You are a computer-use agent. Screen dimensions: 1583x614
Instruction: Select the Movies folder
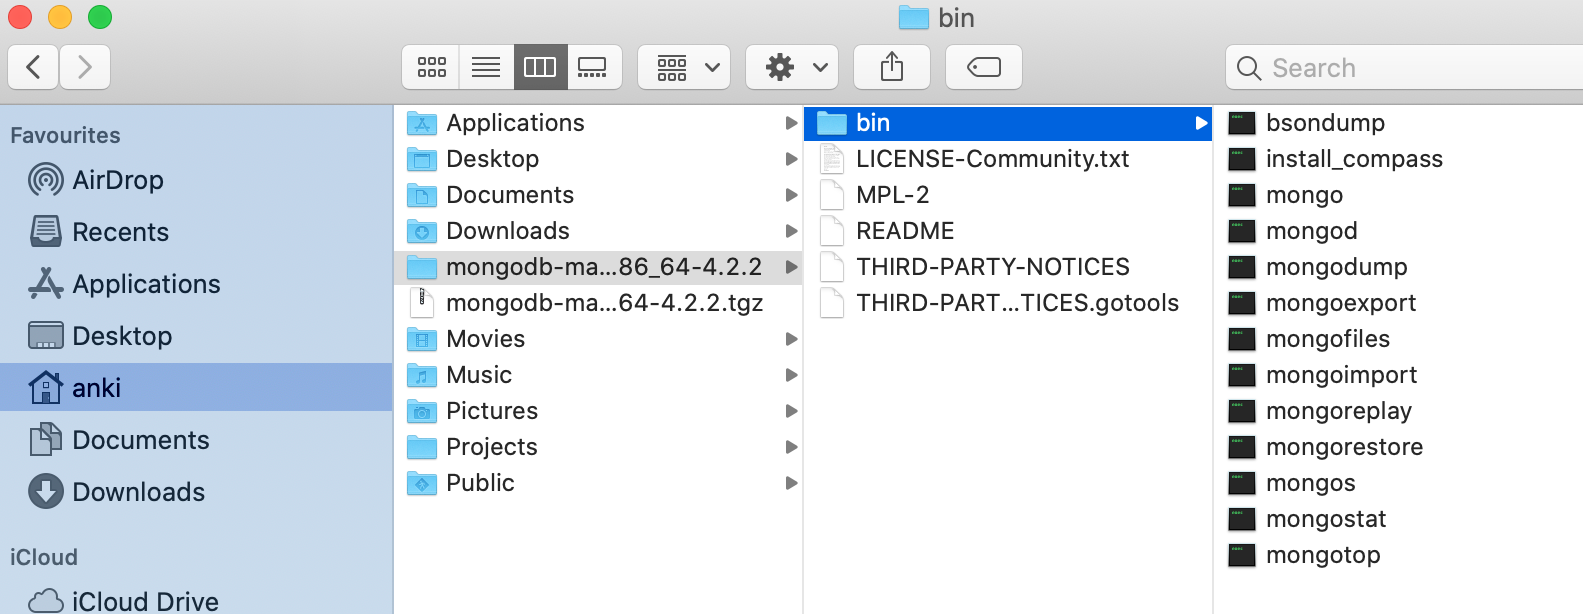598,339
